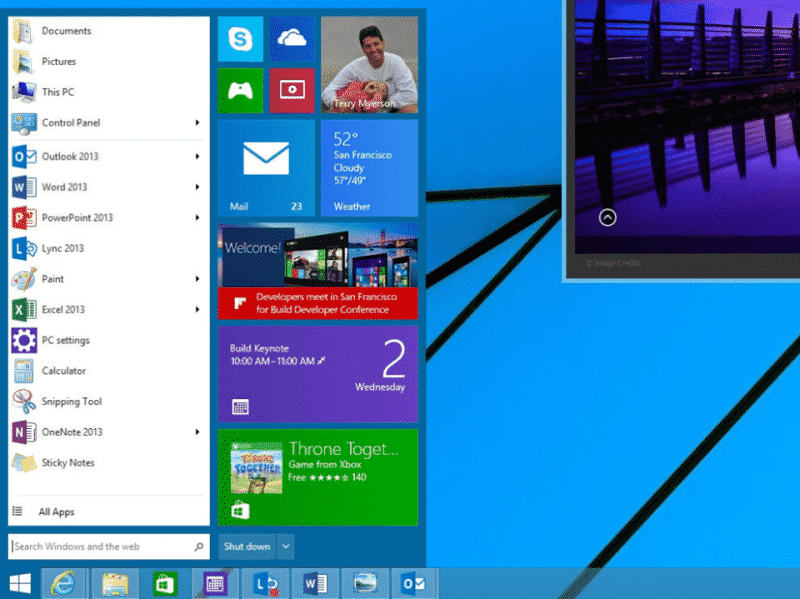The width and height of the screenshot is (800, 599).
Task: Expand OneNote 2013 jump list arrow
Action: pos(197,432)
